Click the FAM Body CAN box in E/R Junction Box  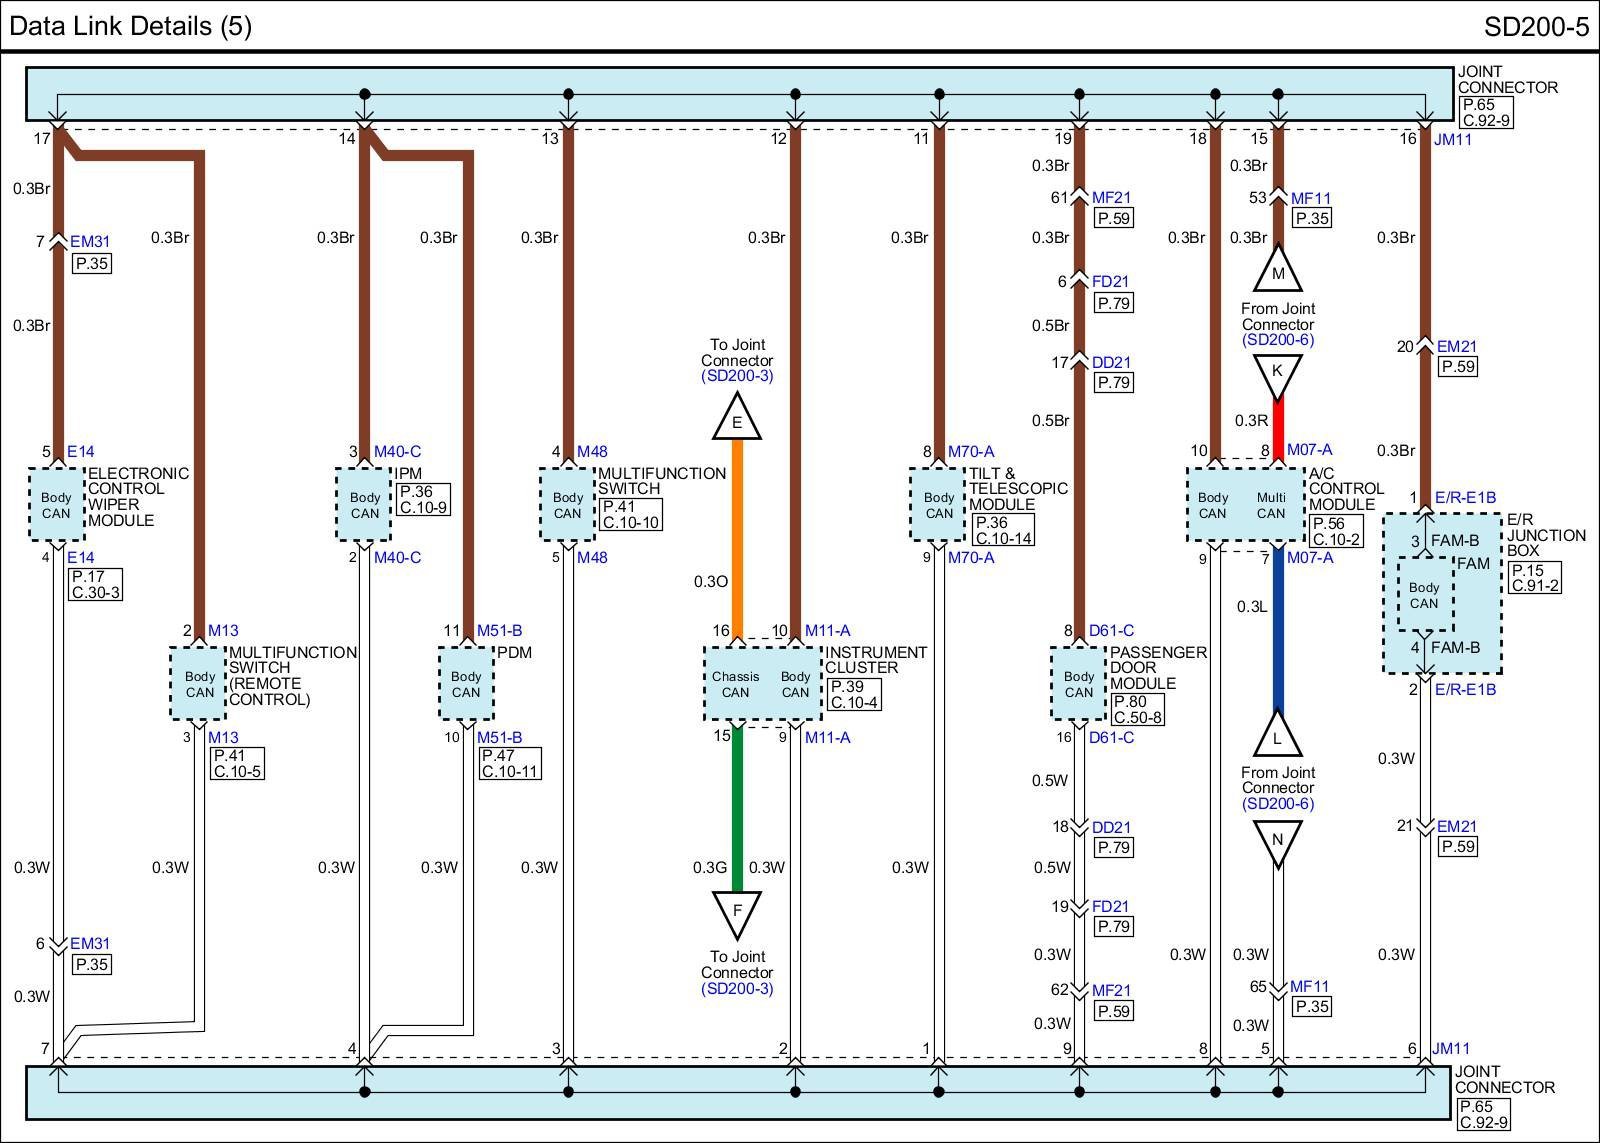[1424, 595]
